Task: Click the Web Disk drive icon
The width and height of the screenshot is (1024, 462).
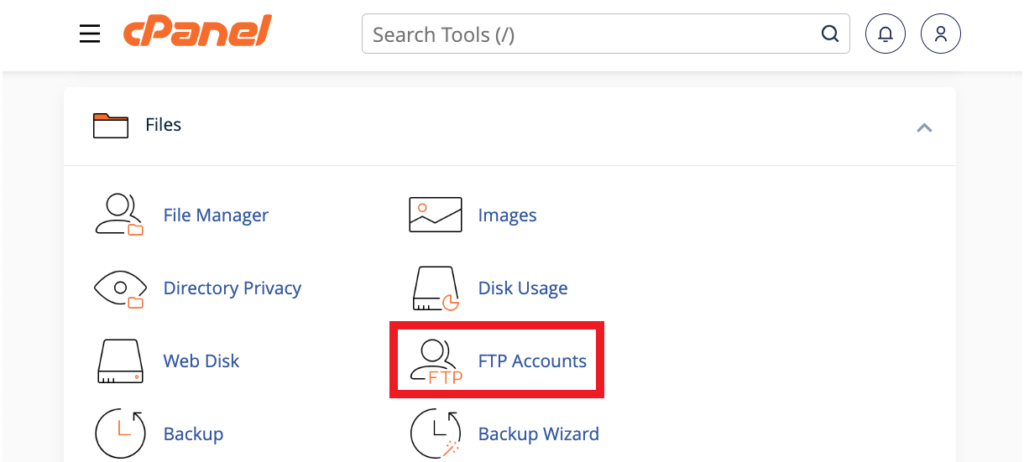Action: pyautogui.click(x=120, y=361)
